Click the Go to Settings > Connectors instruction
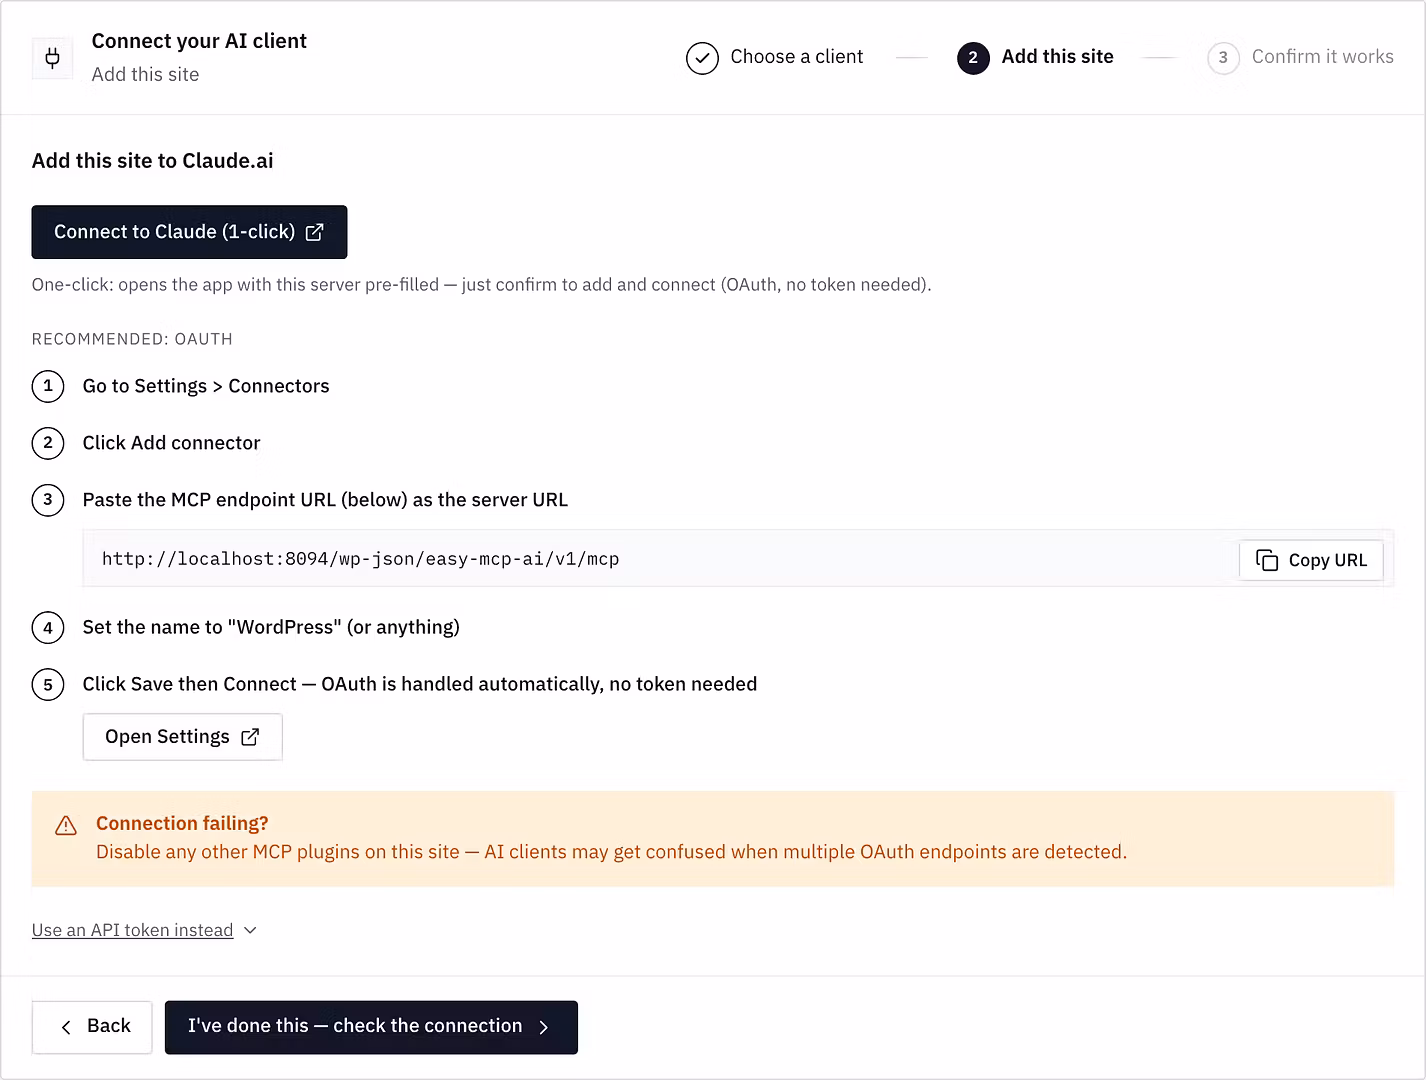The image size is (1426, 1080). coord(206,386)
